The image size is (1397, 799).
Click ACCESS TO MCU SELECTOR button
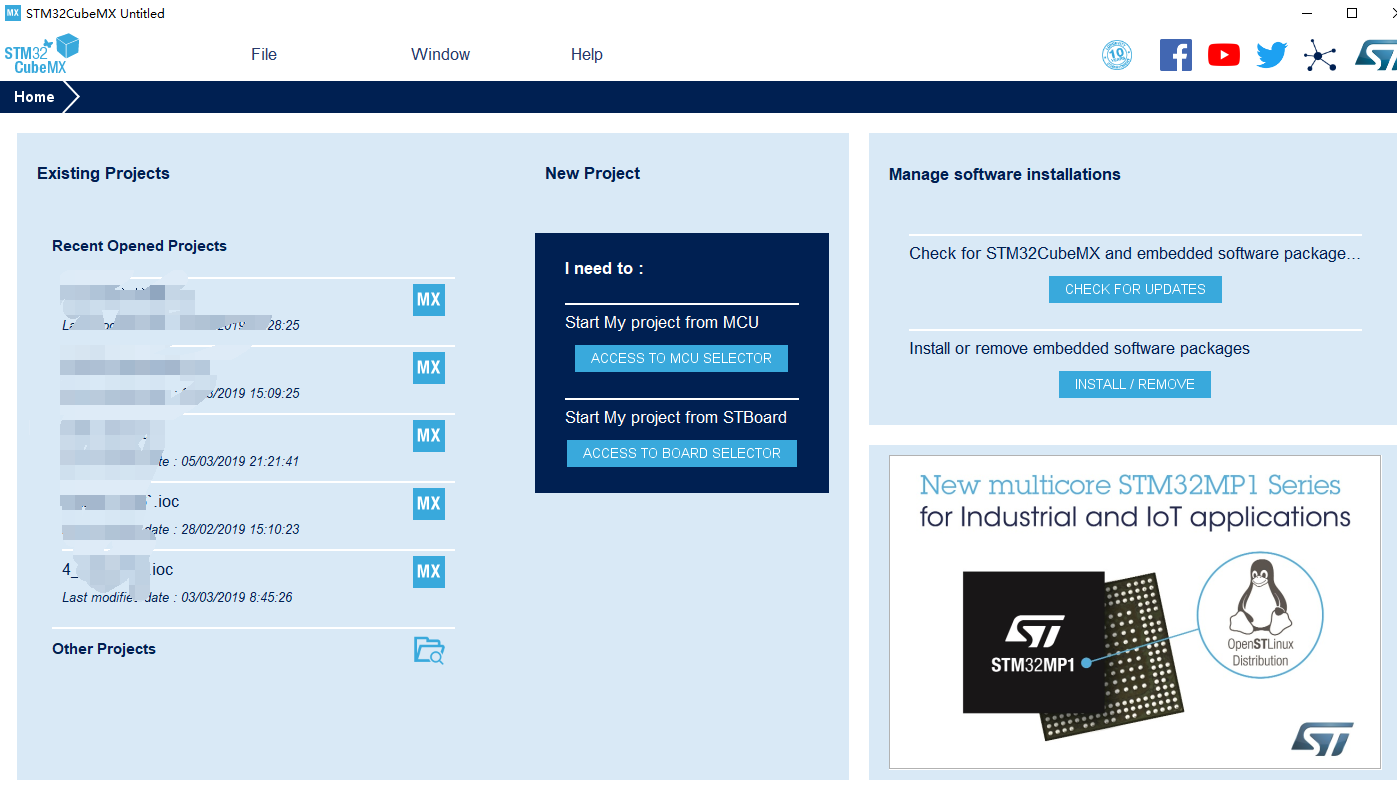coord(681,358)
